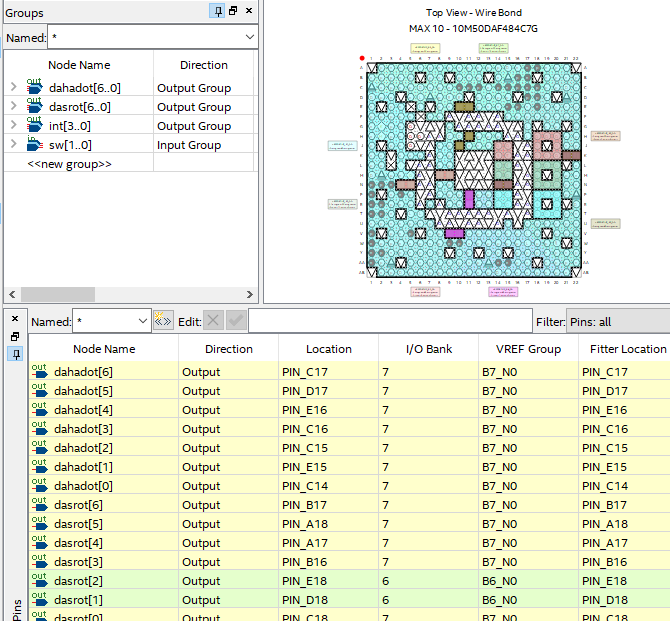Screen dimensions: 670x621
Task: Sort by Location column header
Action: (x=328, y=349)
